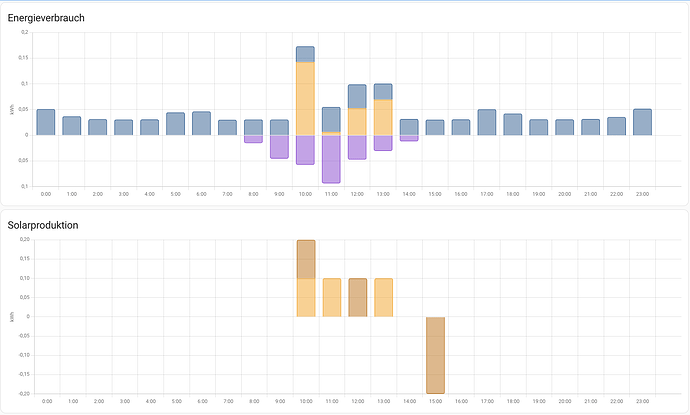Click the orange segment of Energieverbrauch 10:00 bar
This screenshot has width=690, height=415.
pos(305,98)
